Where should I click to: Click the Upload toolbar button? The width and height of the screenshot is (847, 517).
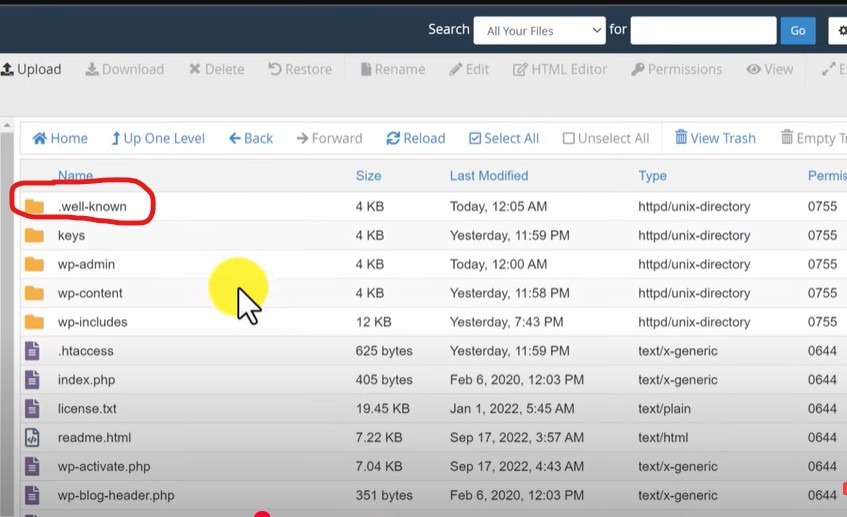(31, 69)
